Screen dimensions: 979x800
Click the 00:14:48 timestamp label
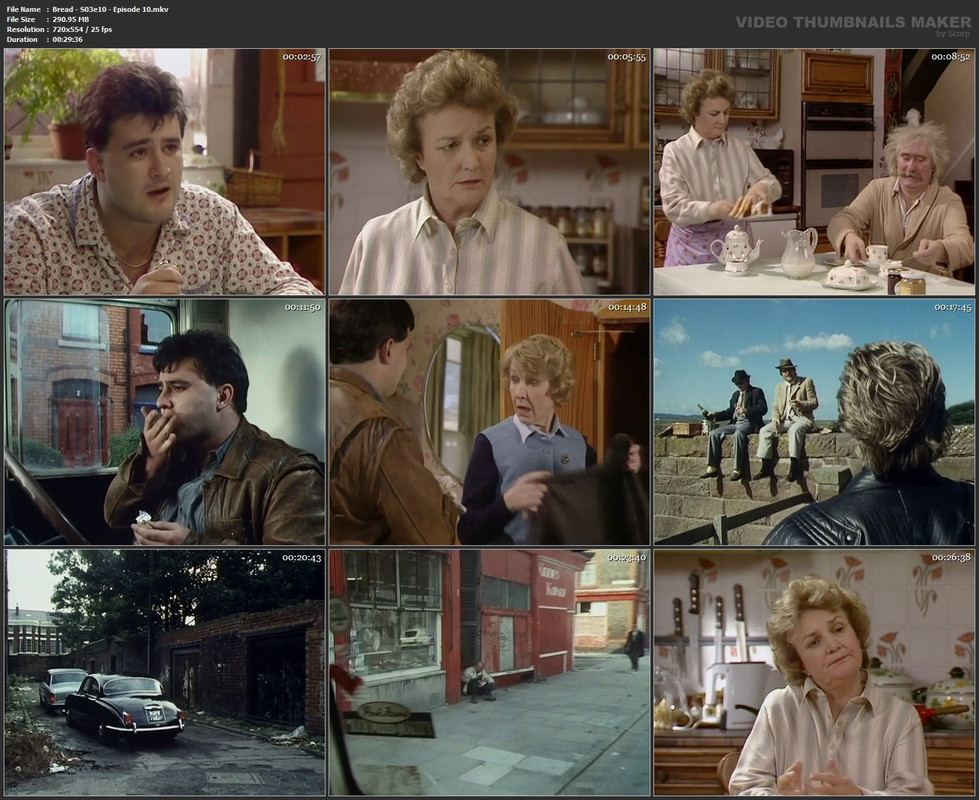point(627,307)
